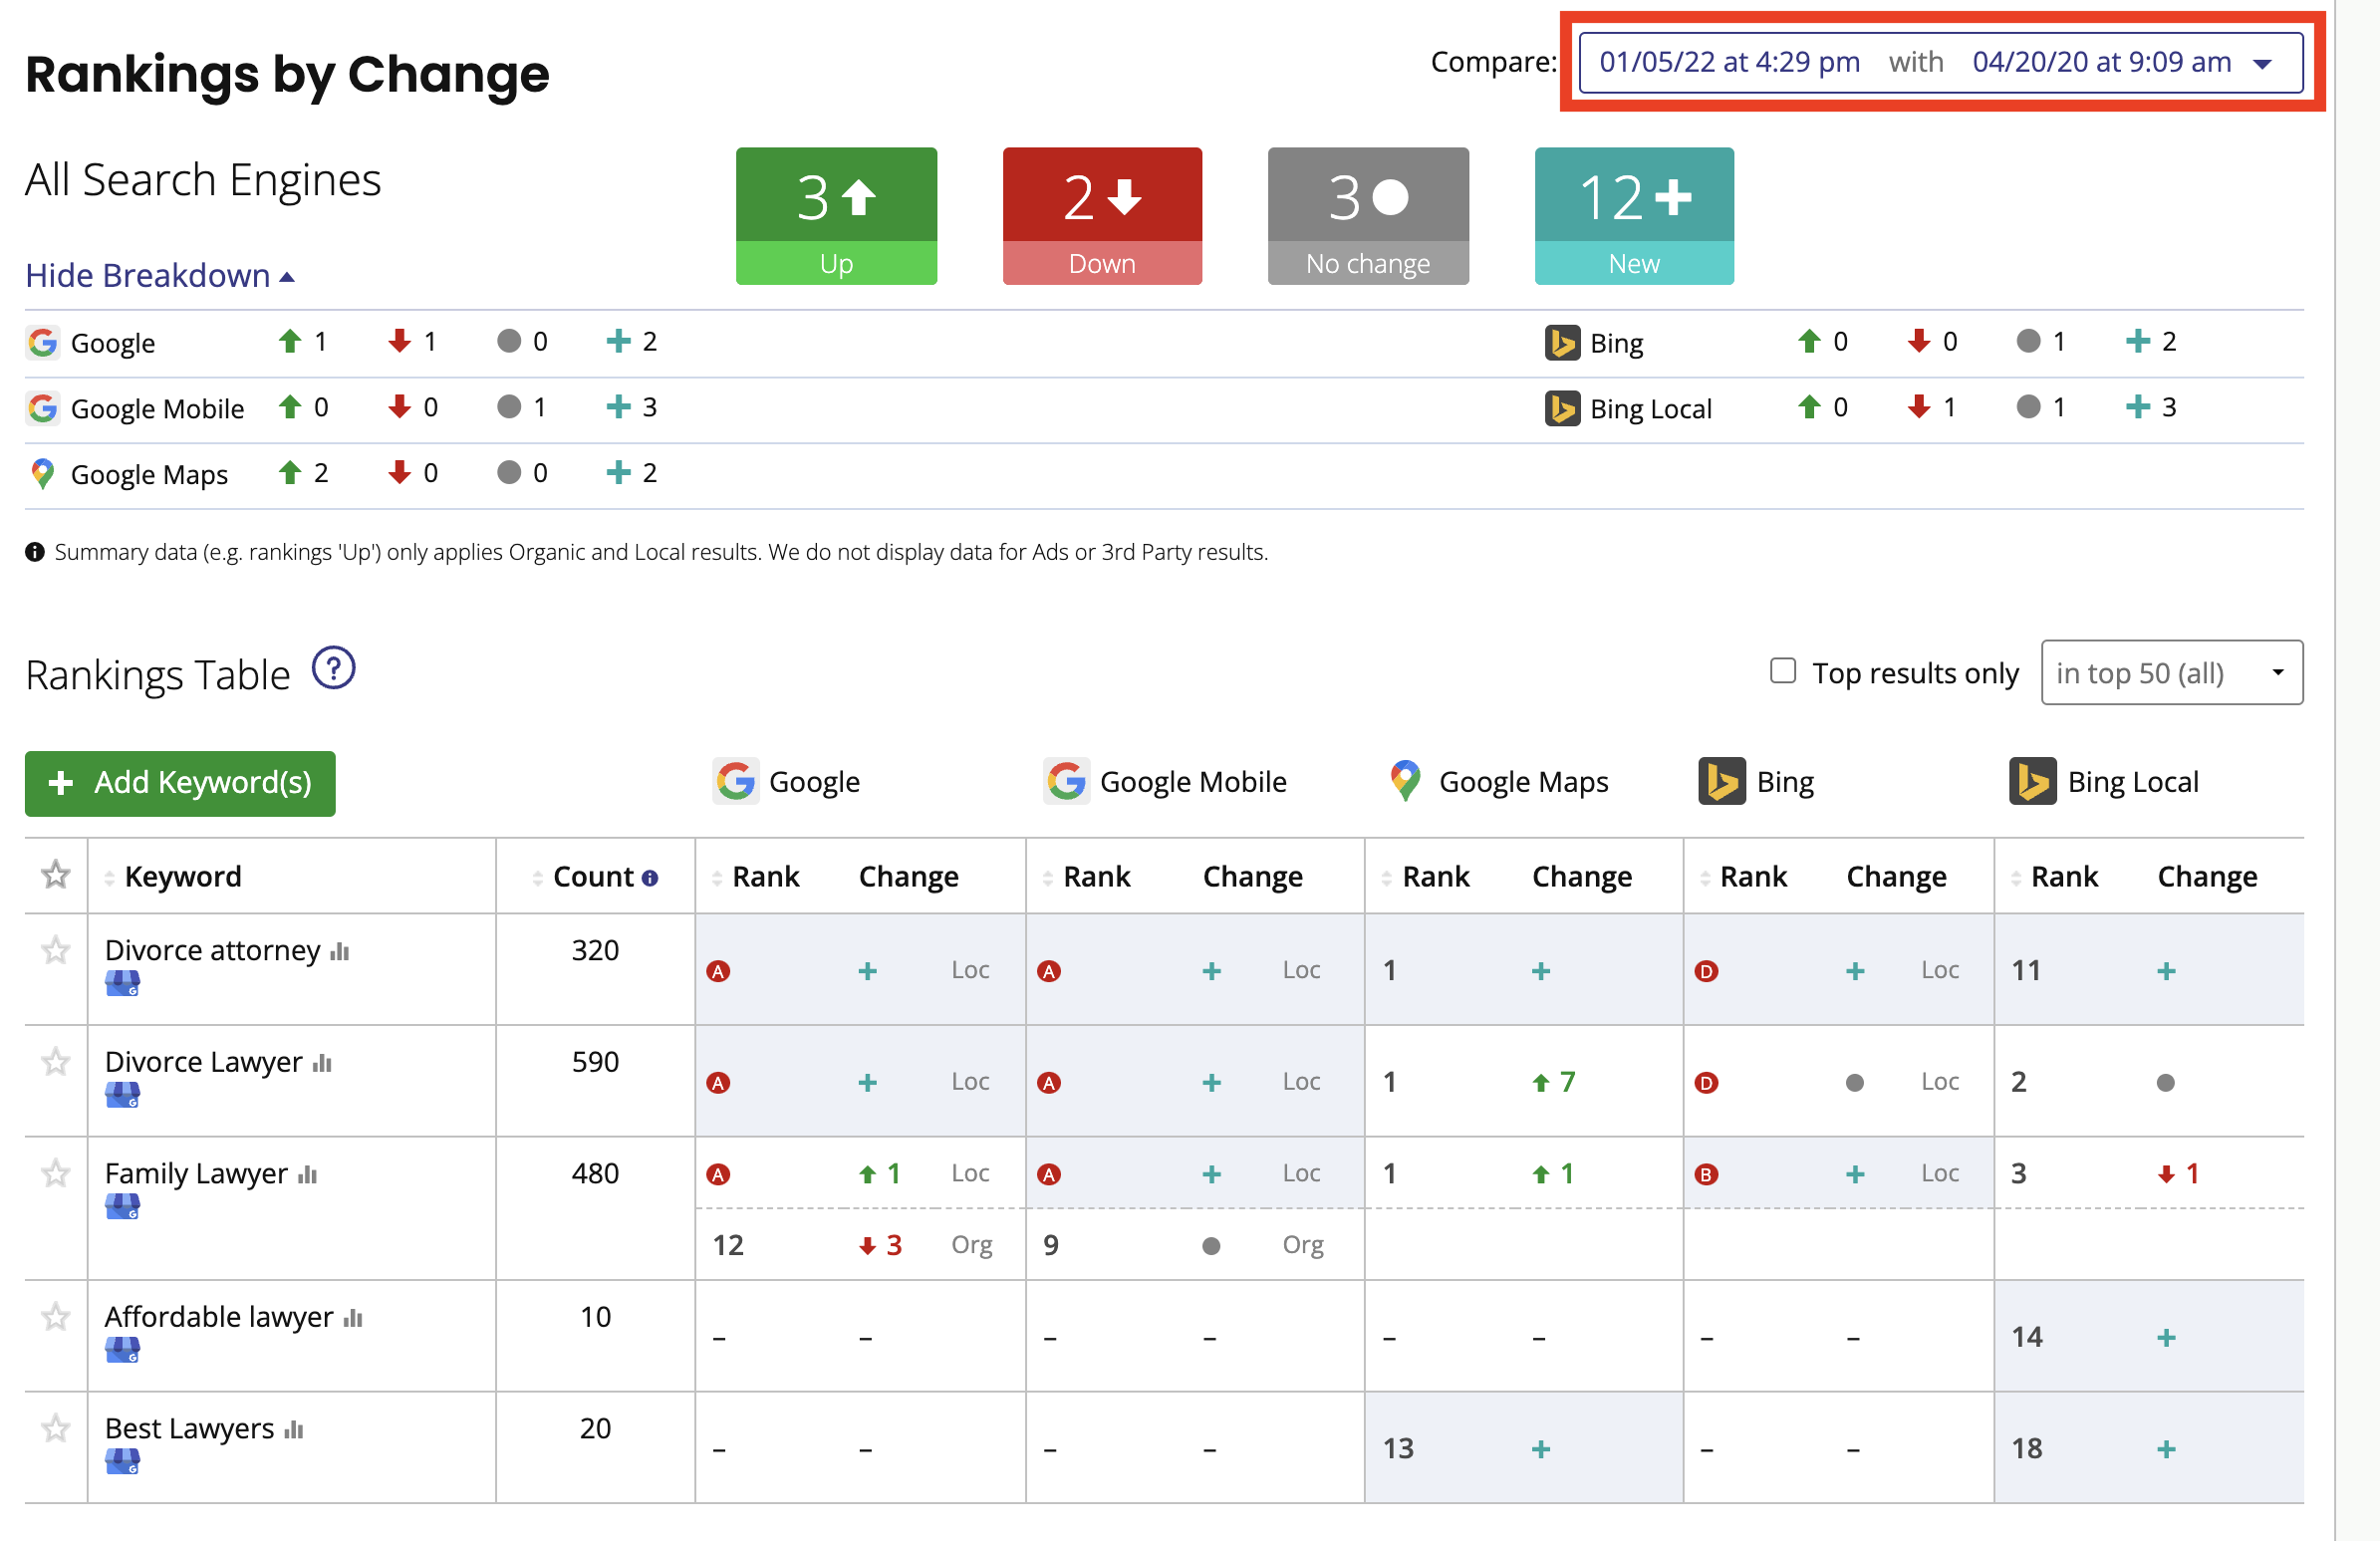Collapse the breakdown via the Hide Breakdown link
Screen dimensions: 2380x1541
point(160,275)
